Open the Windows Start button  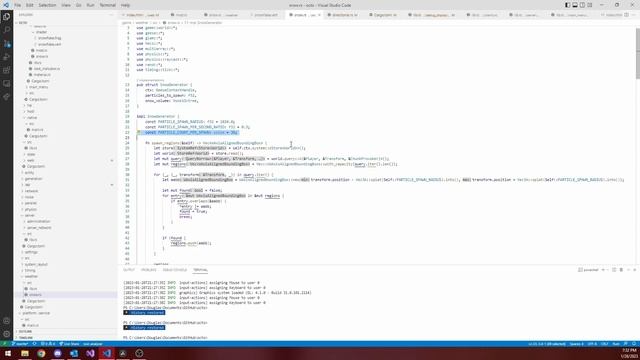click(x=8, y=353)
